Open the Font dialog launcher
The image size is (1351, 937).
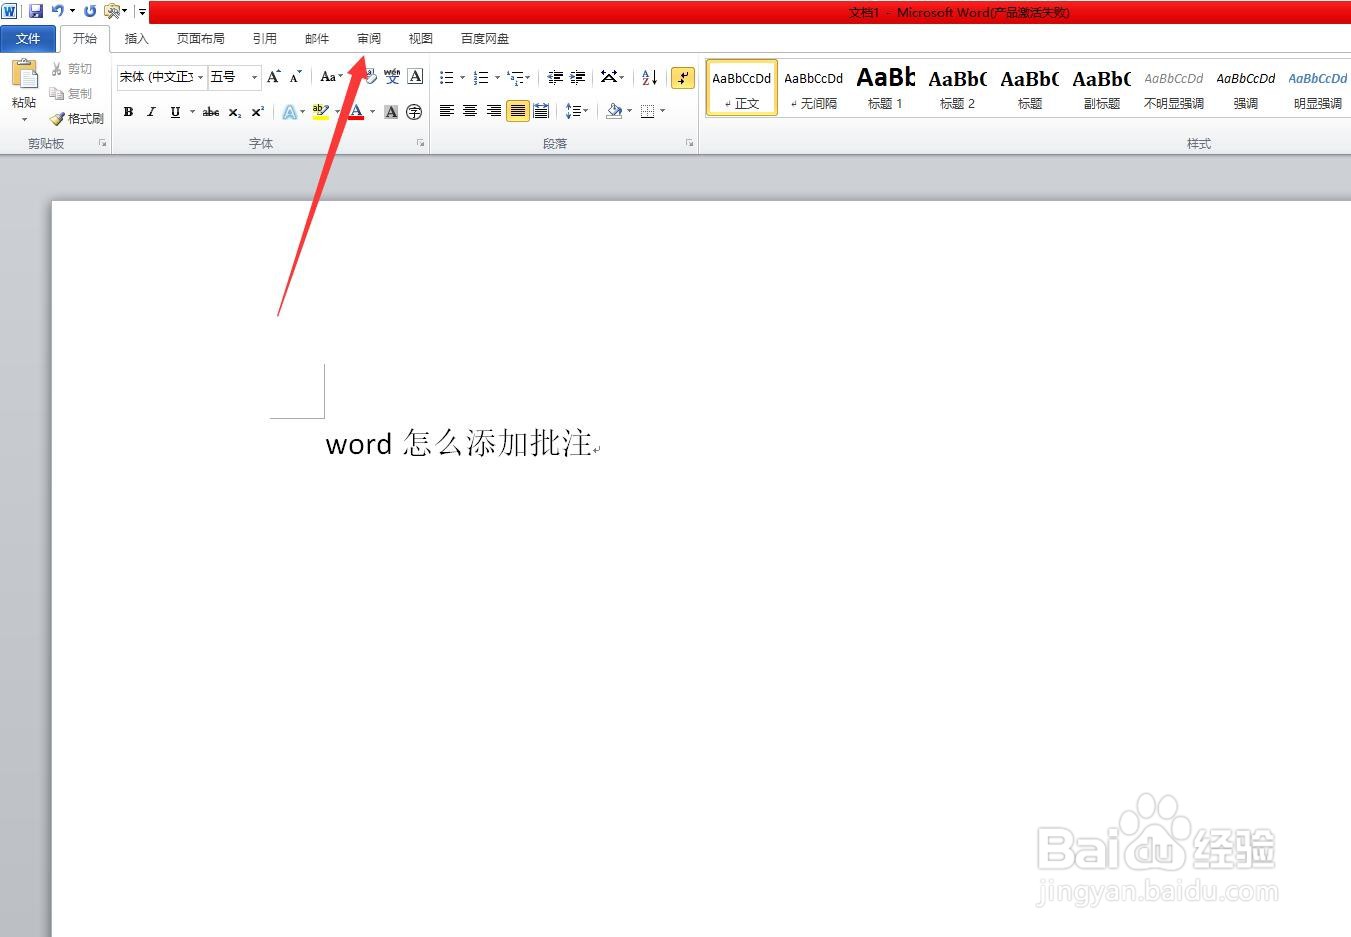(420, 144)
